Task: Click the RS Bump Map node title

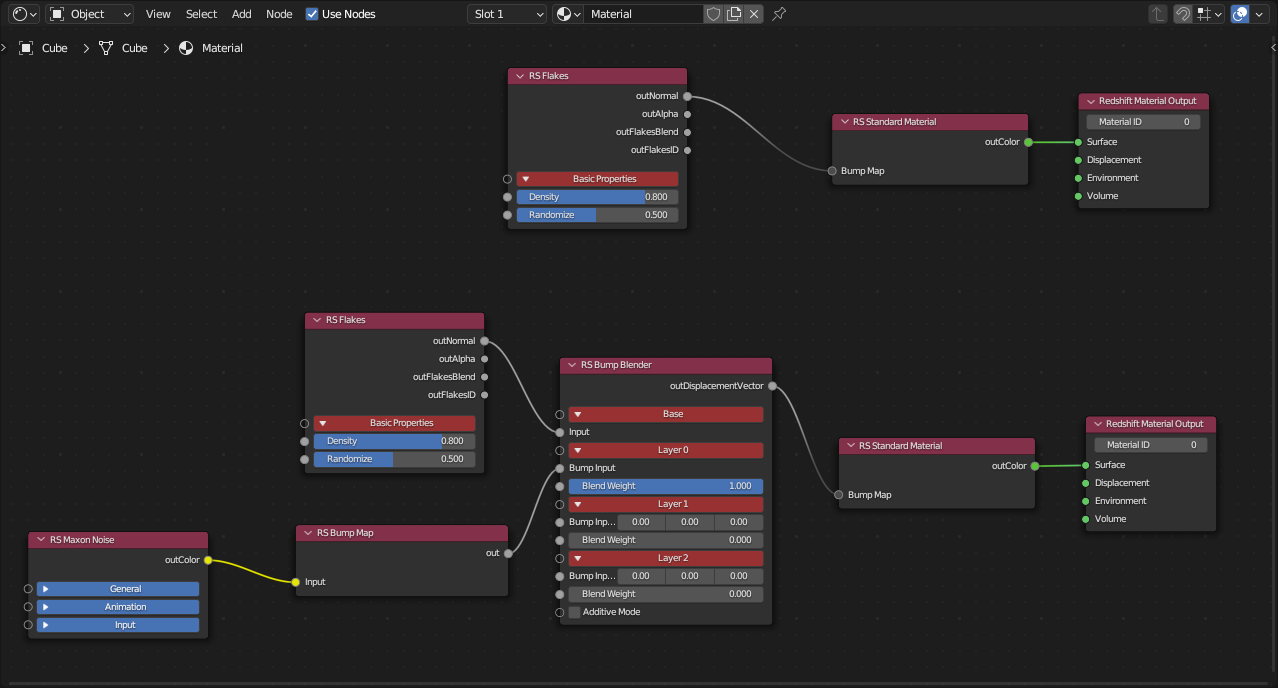Action: [x=345, y=533]
